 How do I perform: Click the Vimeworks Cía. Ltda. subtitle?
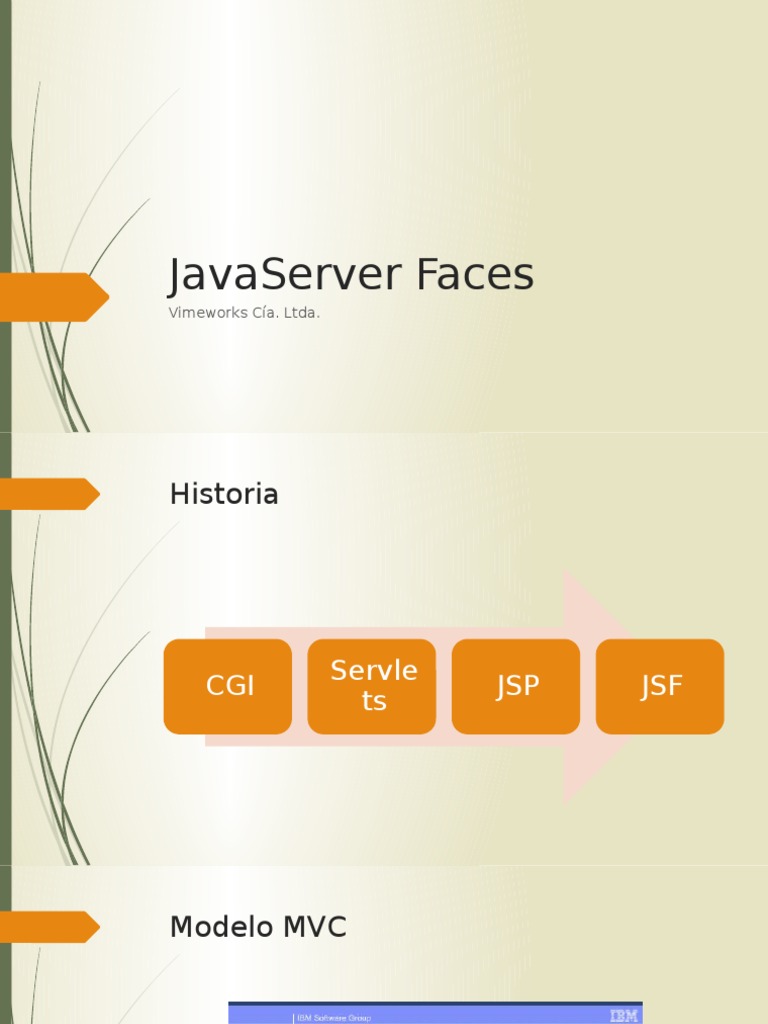(244, 313)
